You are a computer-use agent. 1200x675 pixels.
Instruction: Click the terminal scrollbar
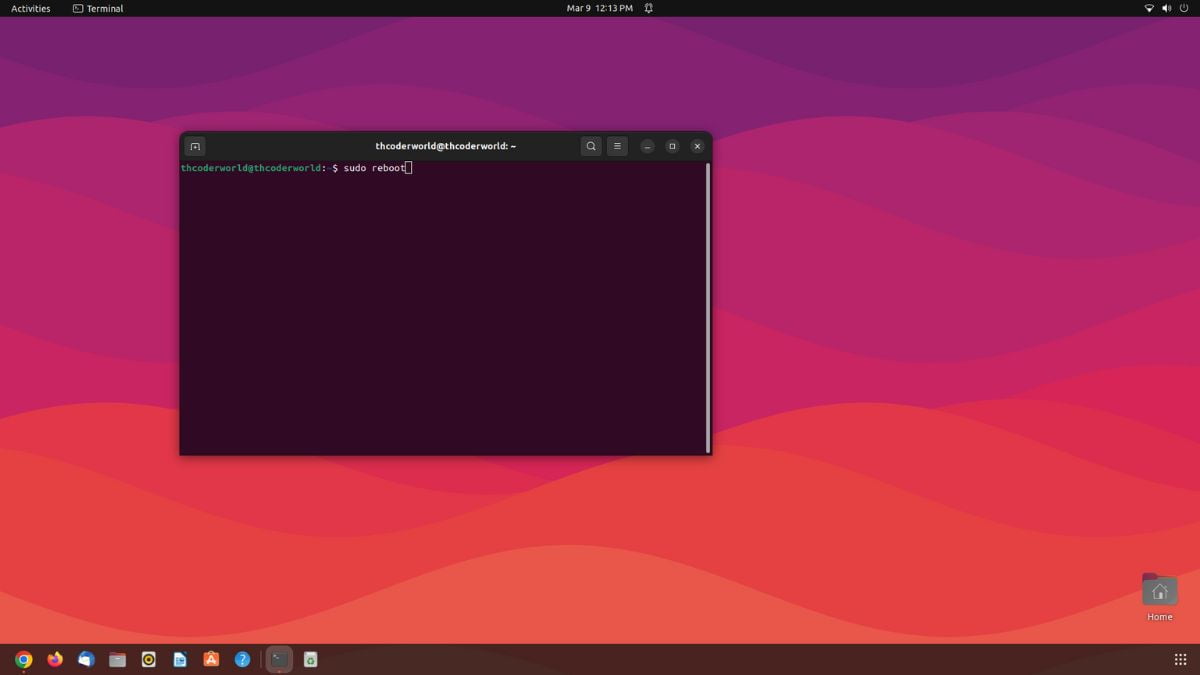click(x=707, y=300)
